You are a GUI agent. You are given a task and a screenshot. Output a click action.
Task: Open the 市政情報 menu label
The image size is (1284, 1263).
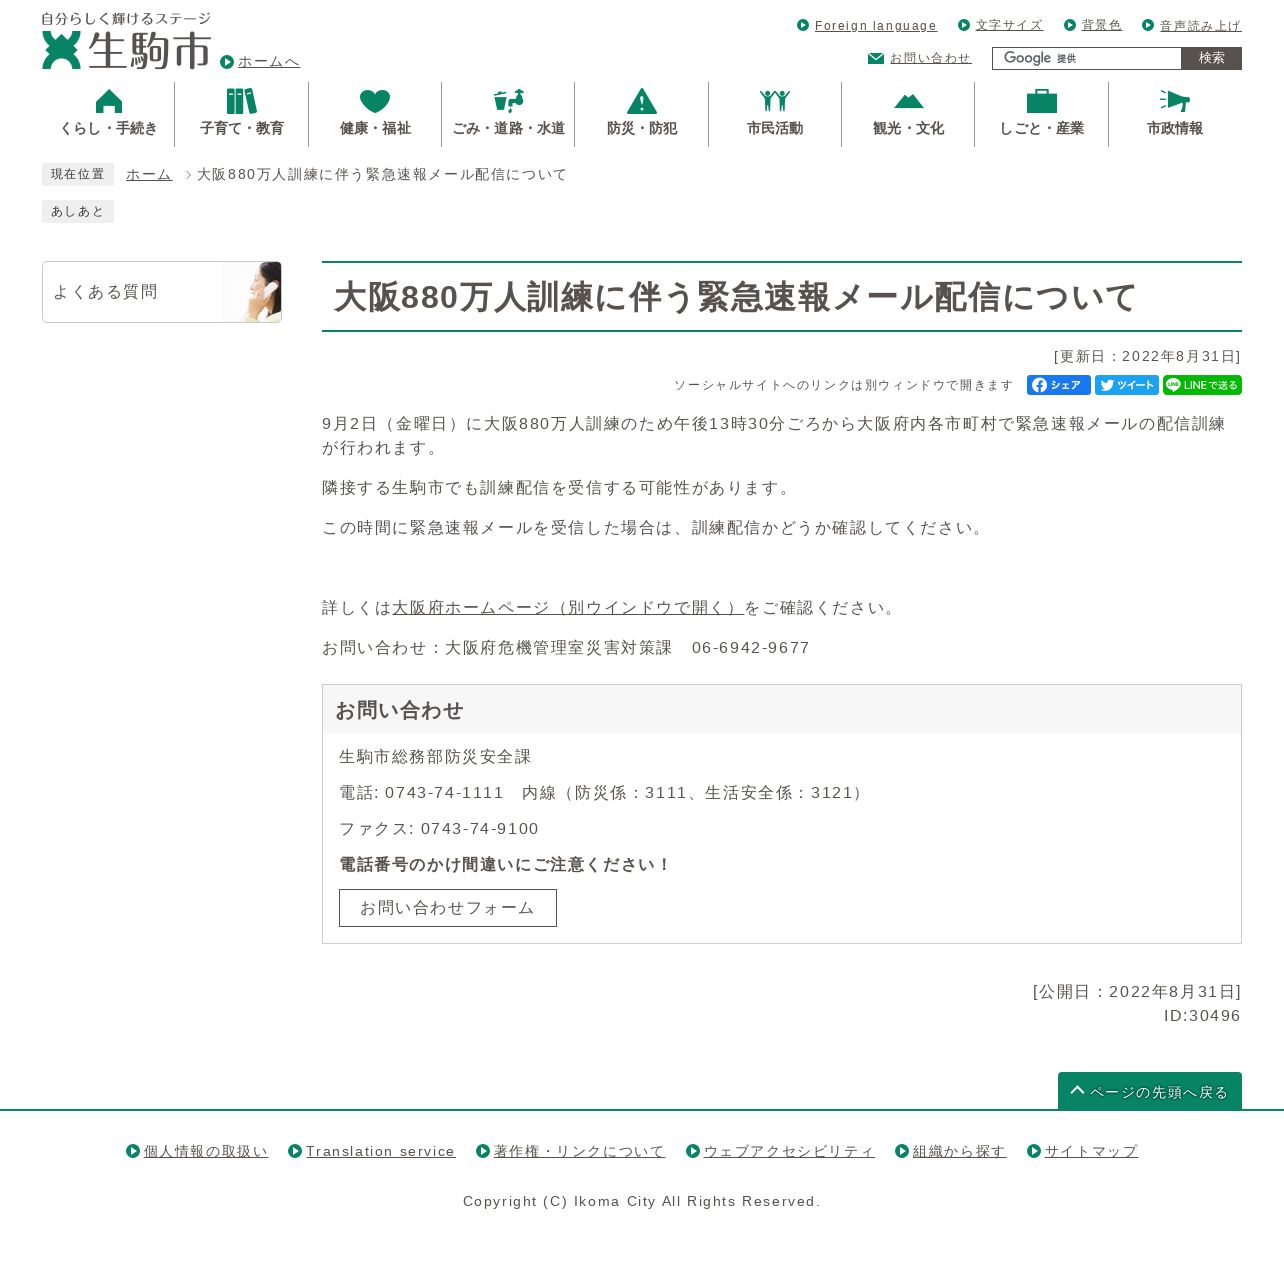coord(1175,128)
